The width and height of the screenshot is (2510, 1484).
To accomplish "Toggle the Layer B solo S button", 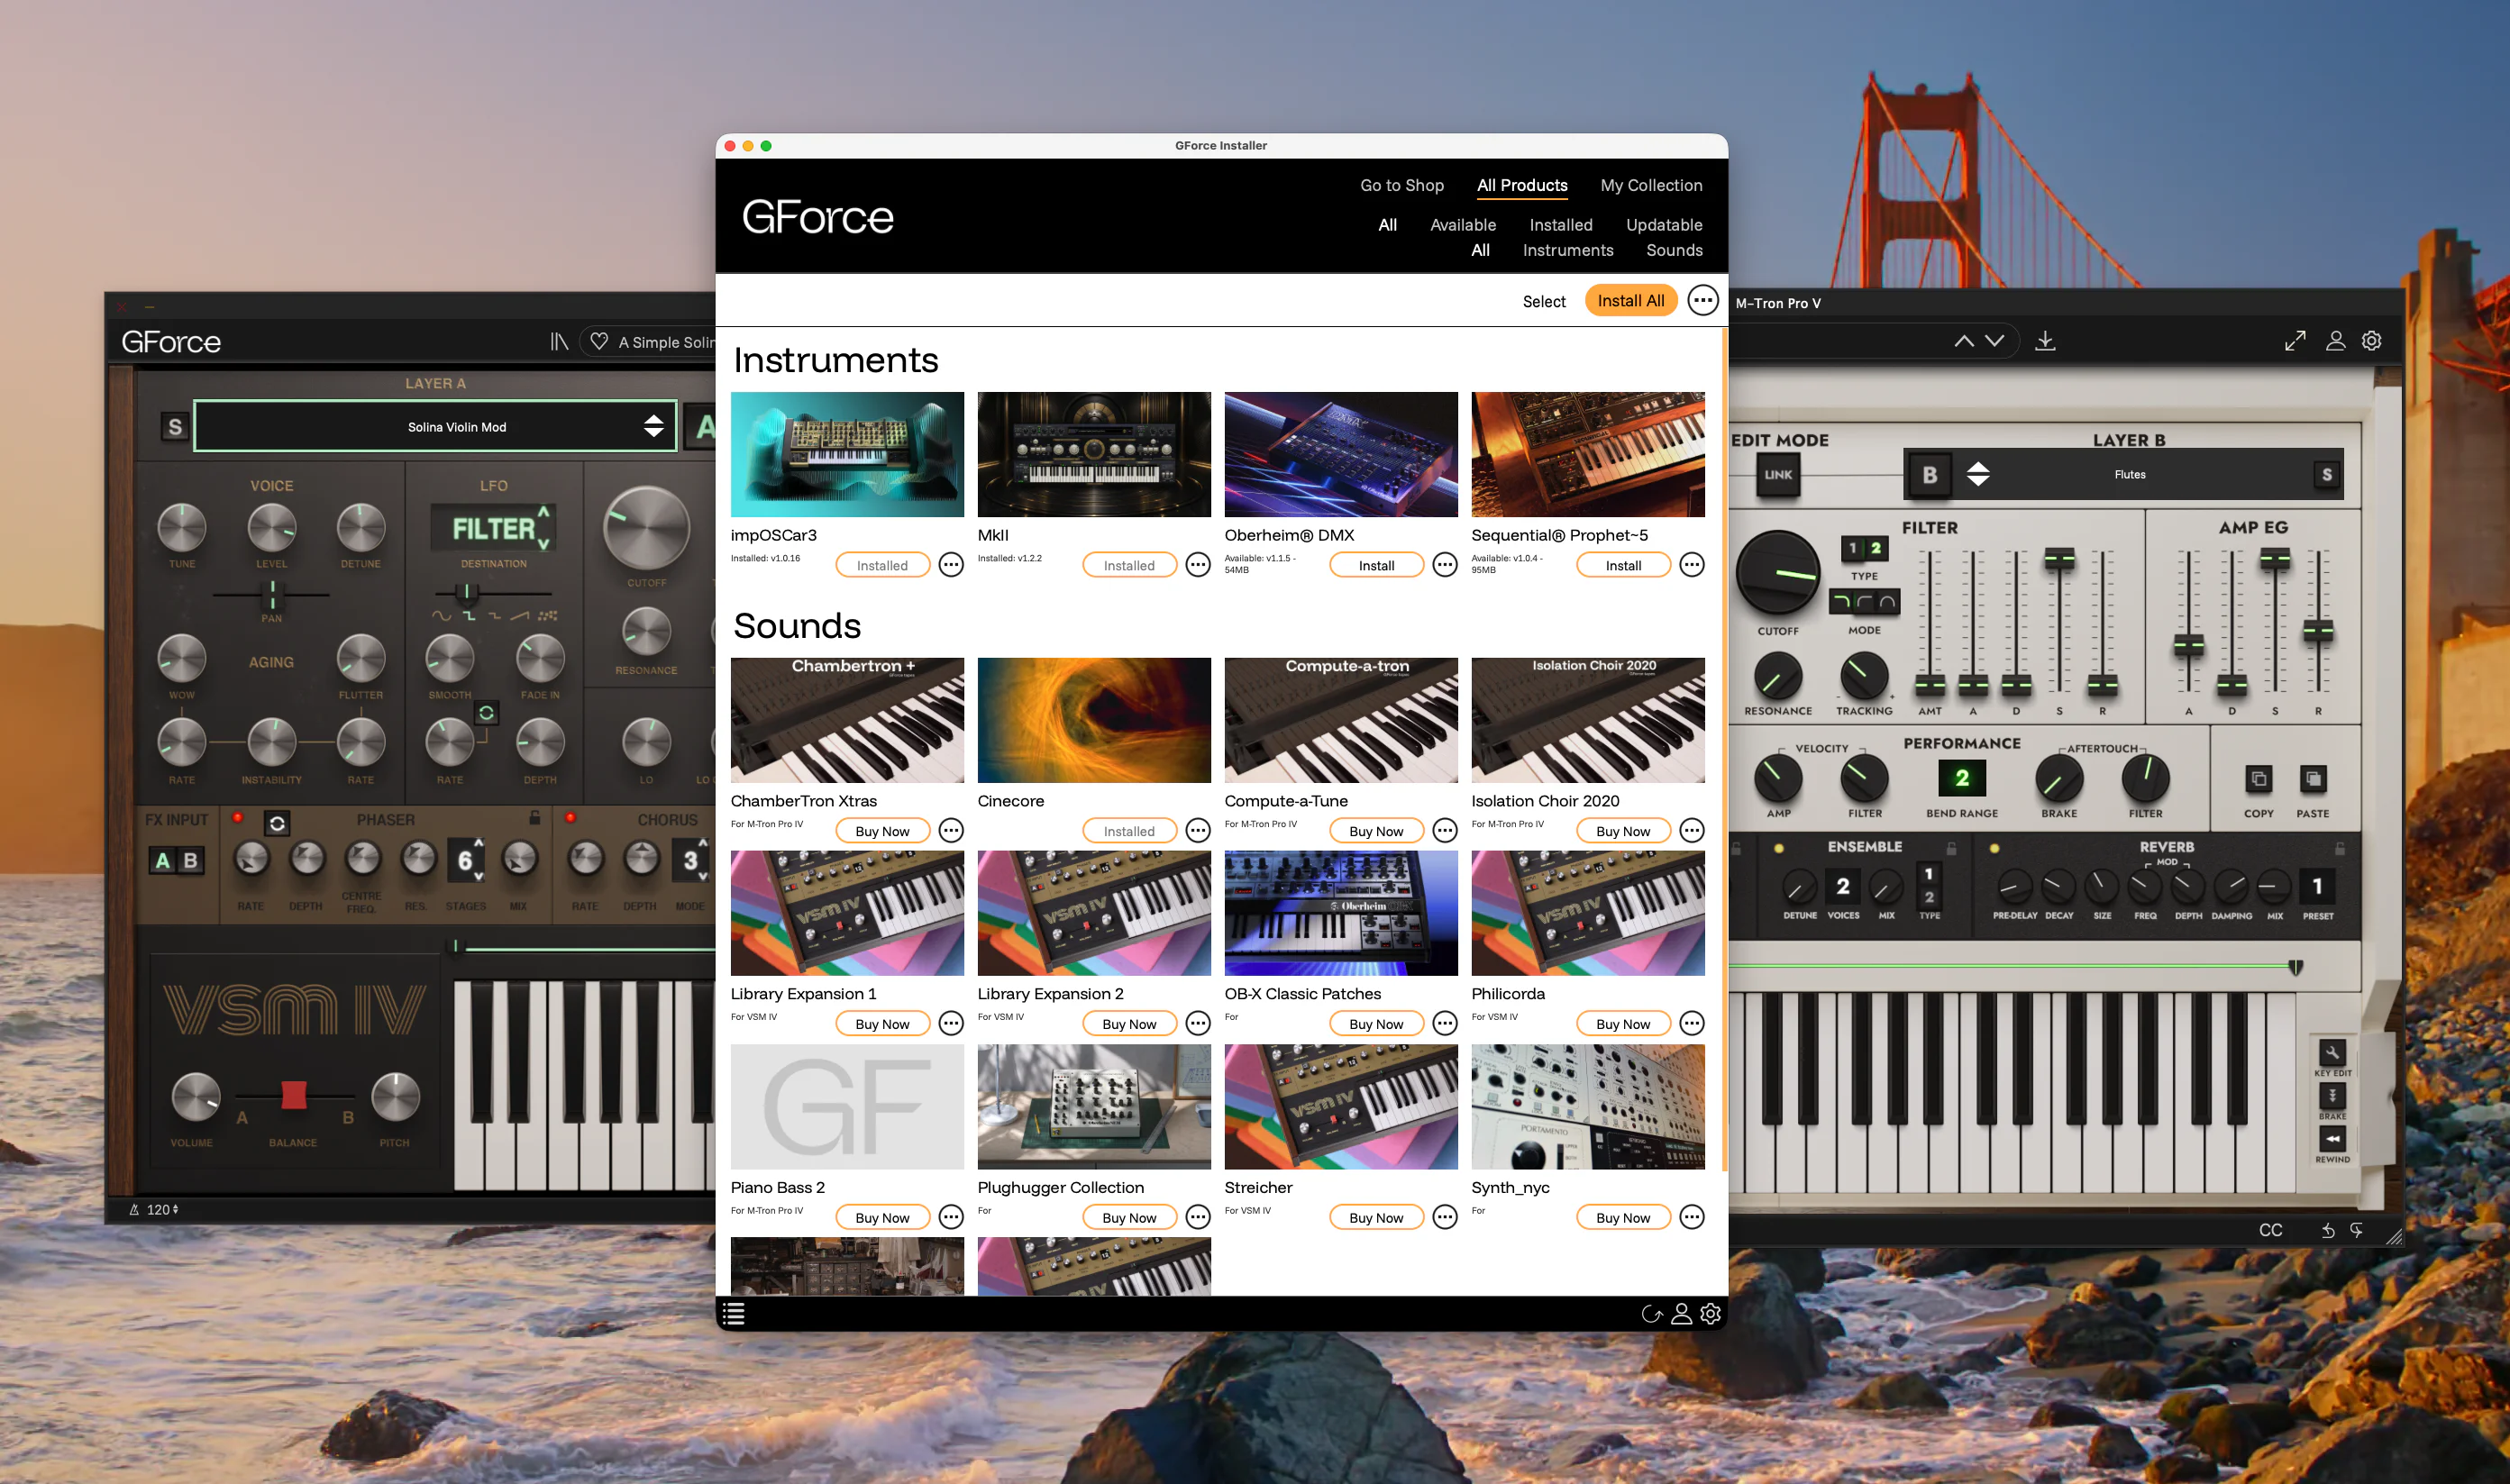I will click(x=2326, y=475).
